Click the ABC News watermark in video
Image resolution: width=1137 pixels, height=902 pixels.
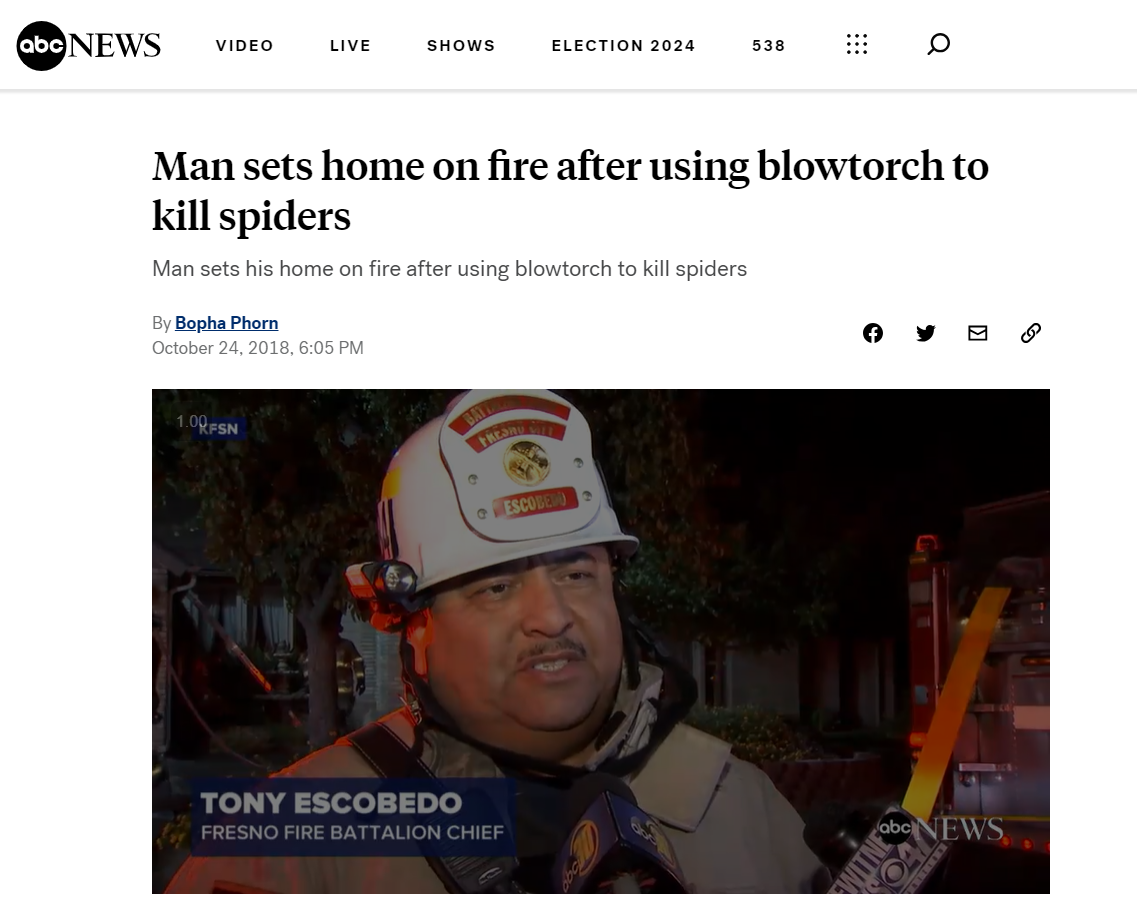pyautogui.click(x=940, y=829)
